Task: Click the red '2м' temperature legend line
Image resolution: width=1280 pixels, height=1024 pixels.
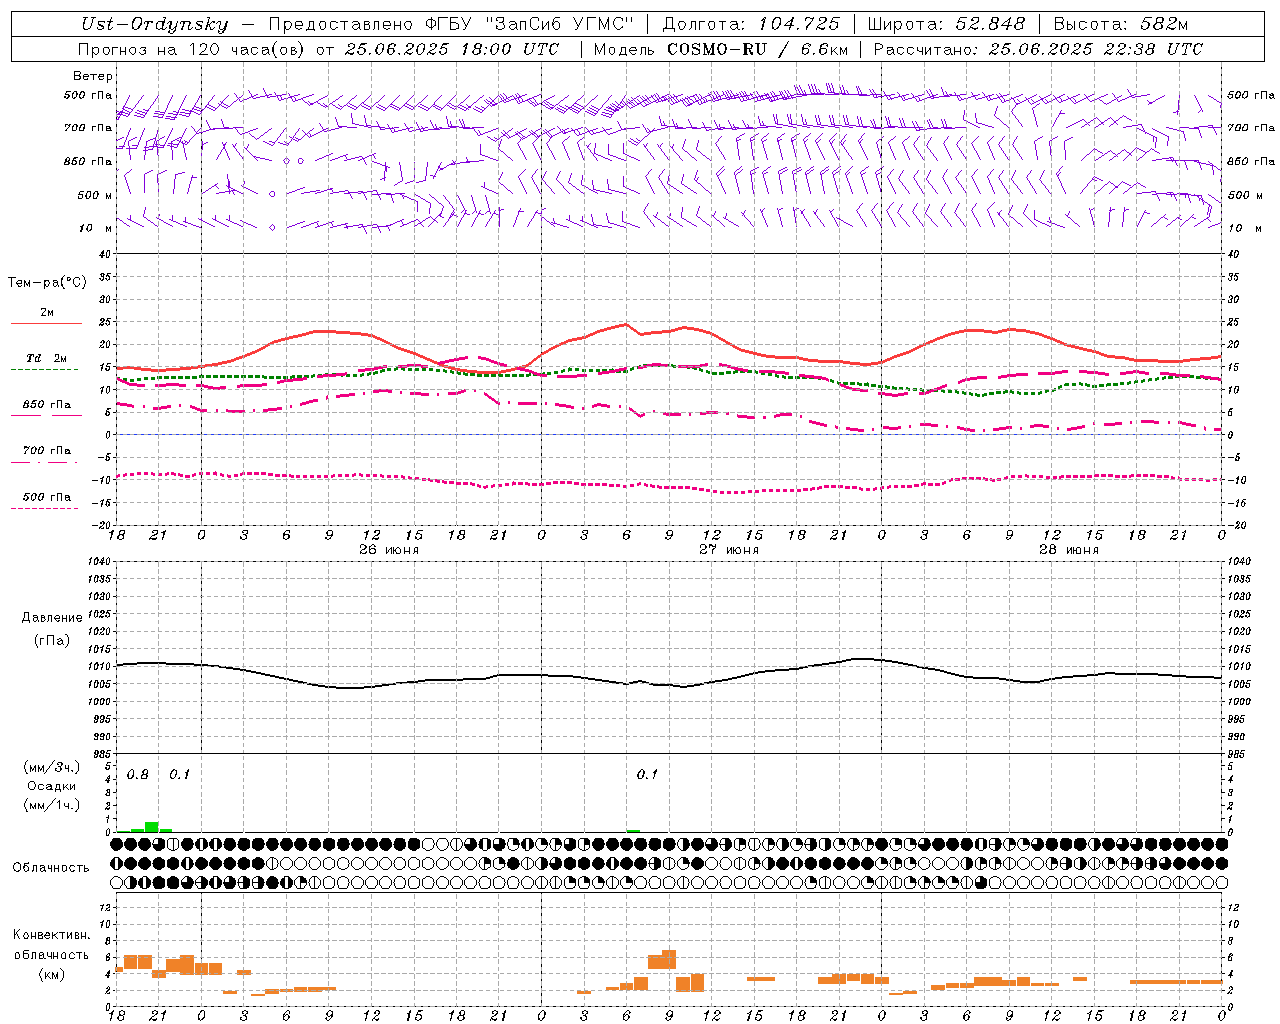Action: 46,323
